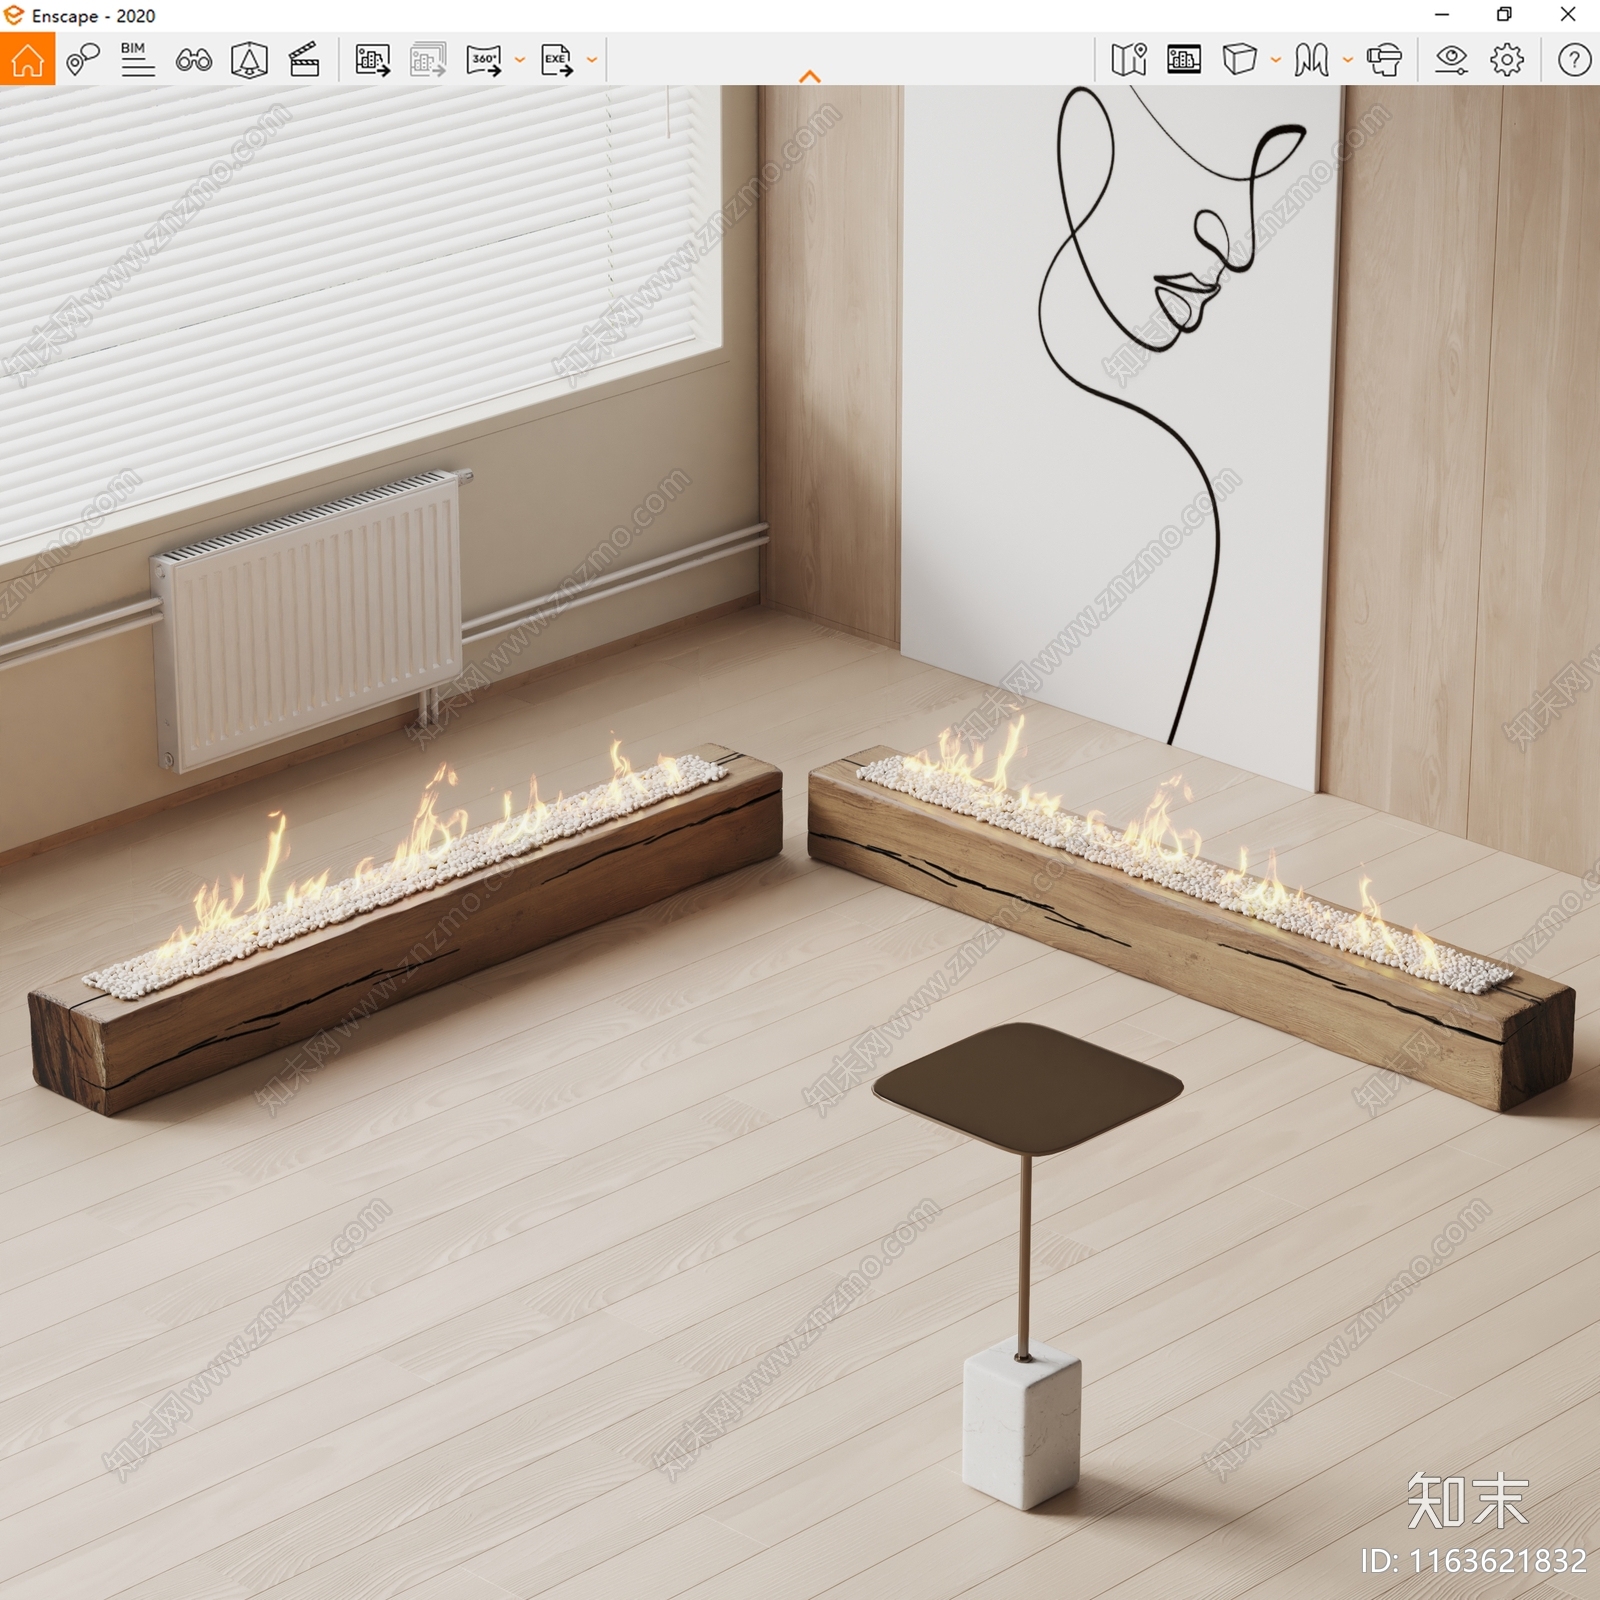Open 360 panorama export dropdown arrow
The image size is (1600, 1600).
(x=519, y=60)
